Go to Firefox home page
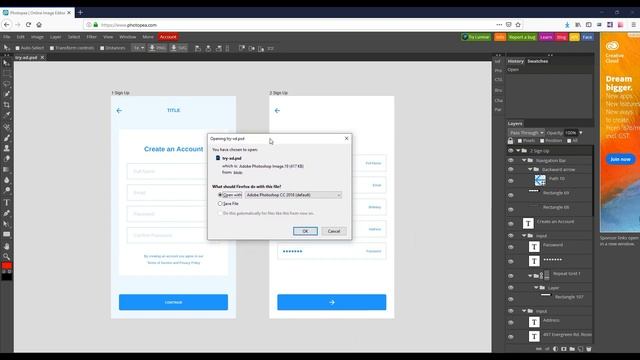Screen dimensions: 640x360 [39, 24]
